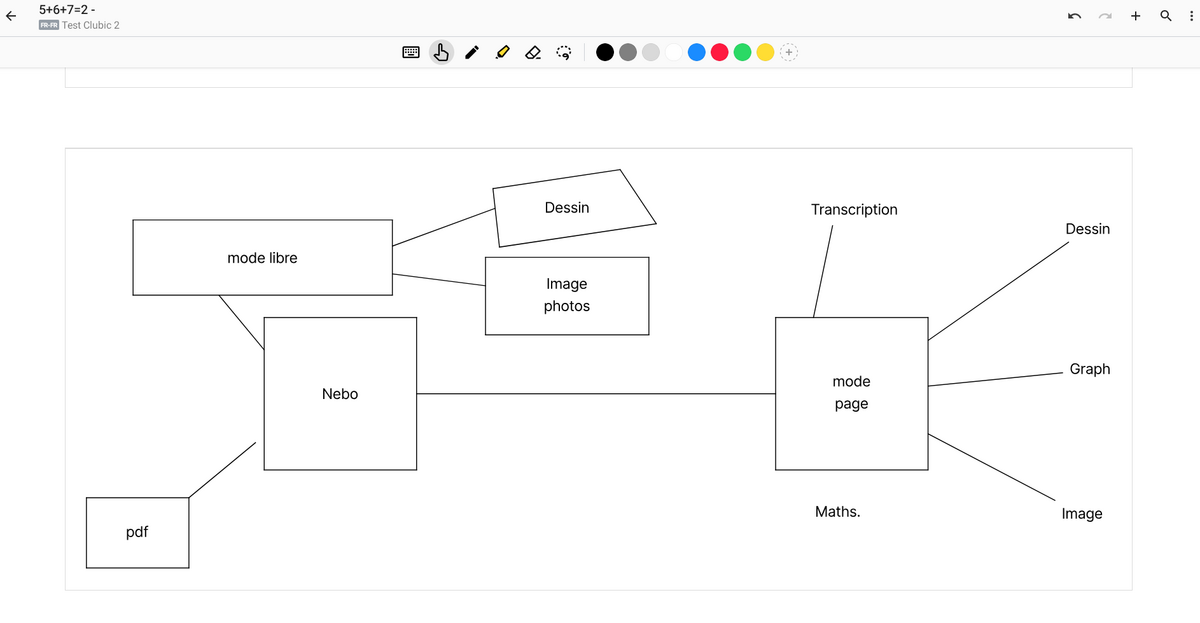The width and height of the screenshot is (1200, 623).
Task: Select the 'mode page' text in the diagram
Action: [x=851, y=393]
